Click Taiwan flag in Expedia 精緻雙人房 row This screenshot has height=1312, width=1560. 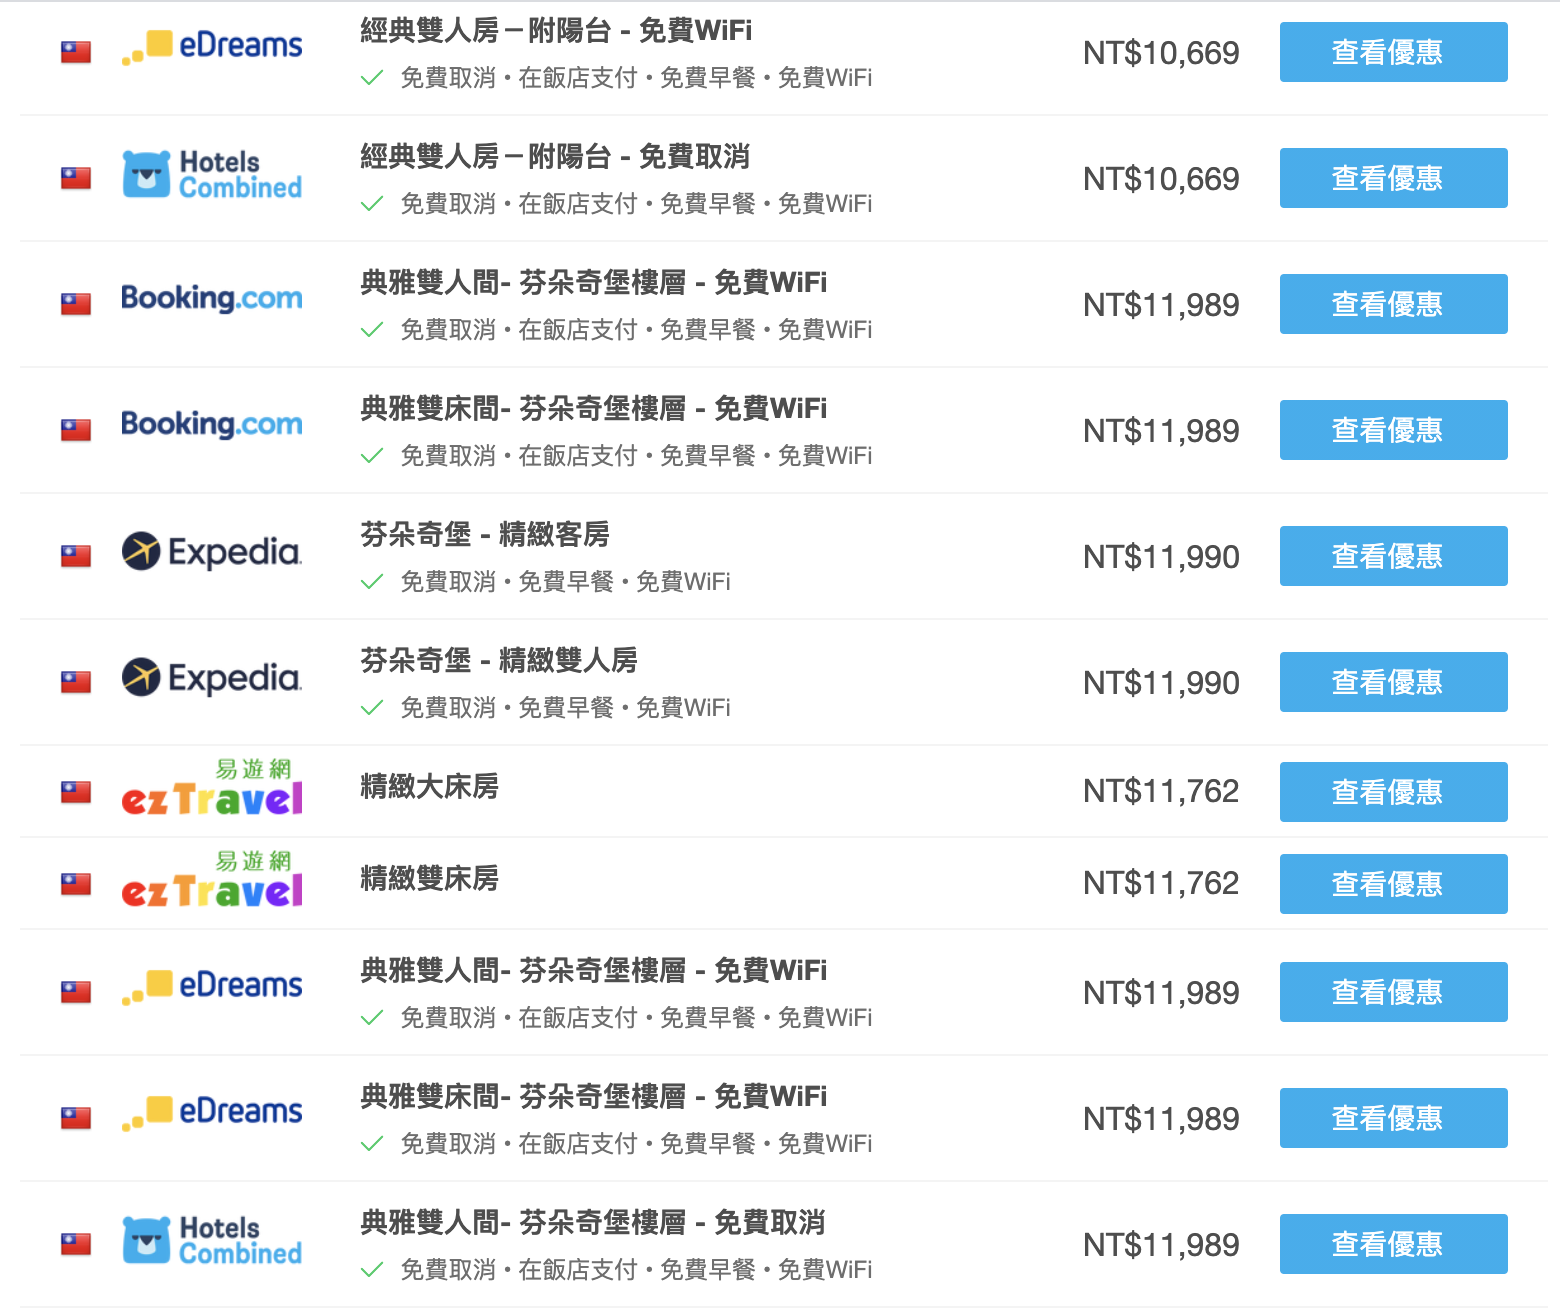[76, 682]
